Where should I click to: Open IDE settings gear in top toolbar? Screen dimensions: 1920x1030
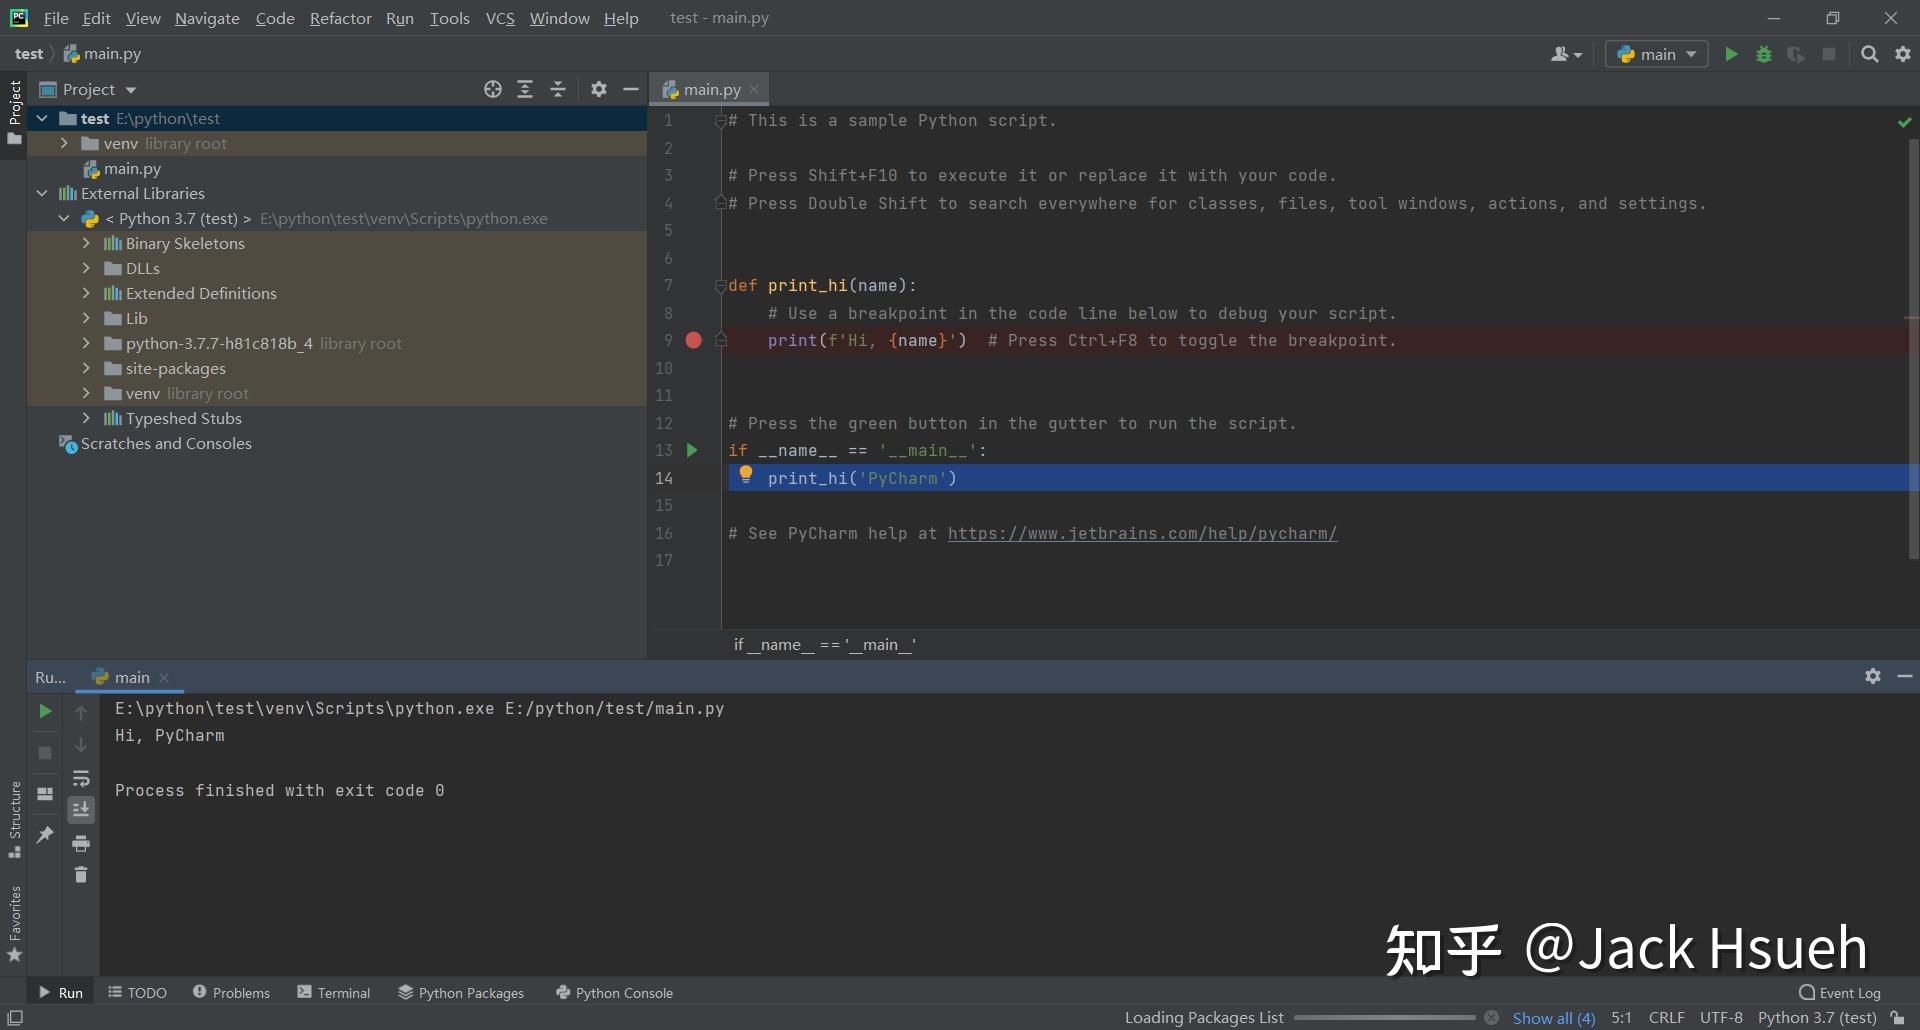pos(1903,54)
